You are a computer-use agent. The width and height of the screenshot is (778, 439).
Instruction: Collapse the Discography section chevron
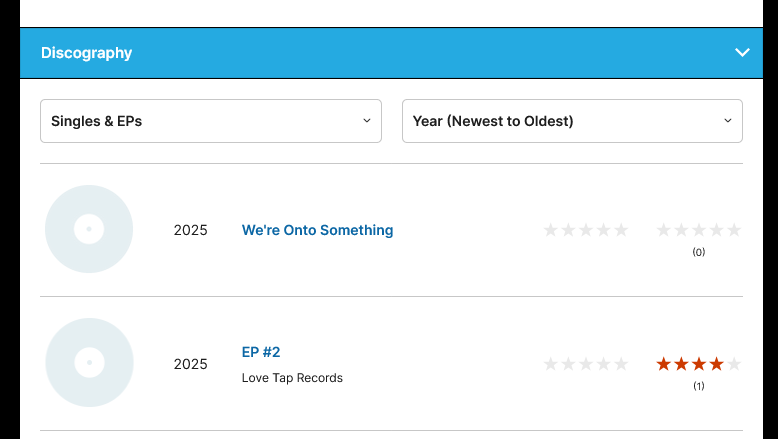click(x=742, y=53)
